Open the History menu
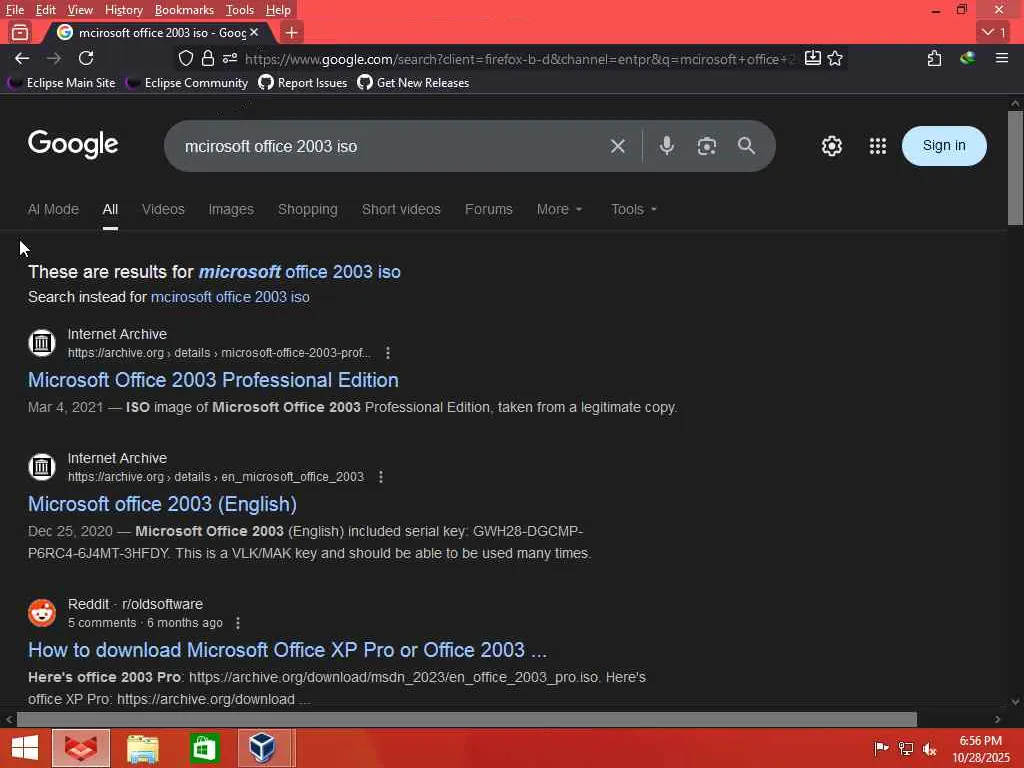This screenshot has width=1024, height=768. tap(123, 10)
